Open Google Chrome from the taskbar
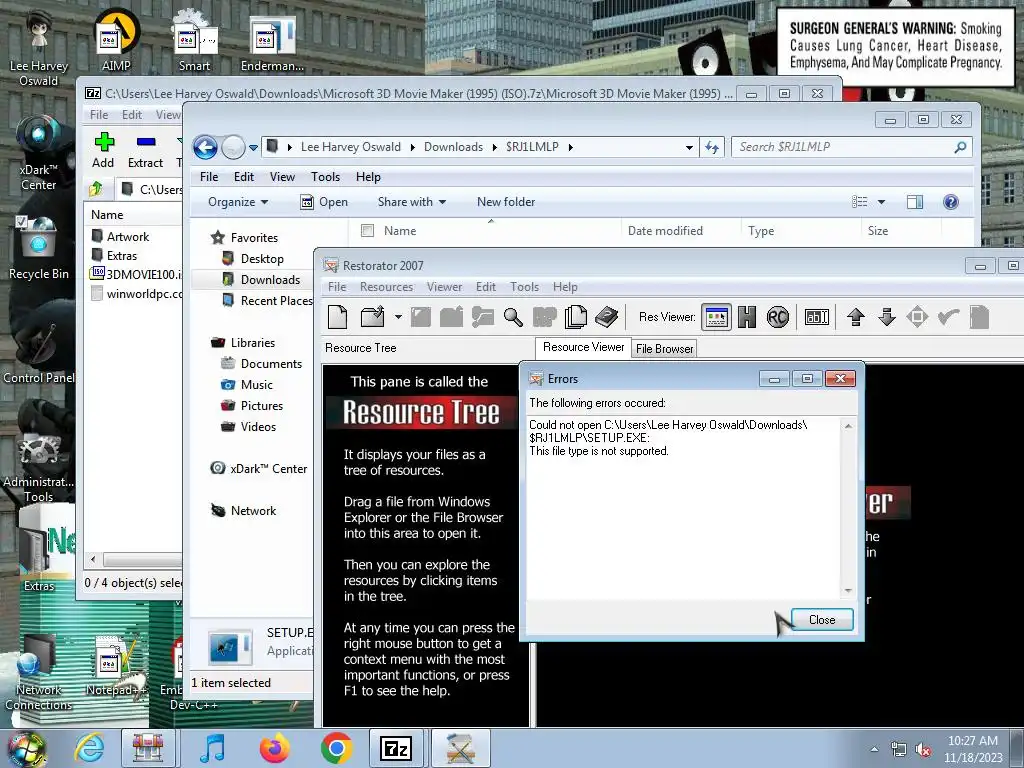This screenshot has height=768, width=1024. [336, 748]
